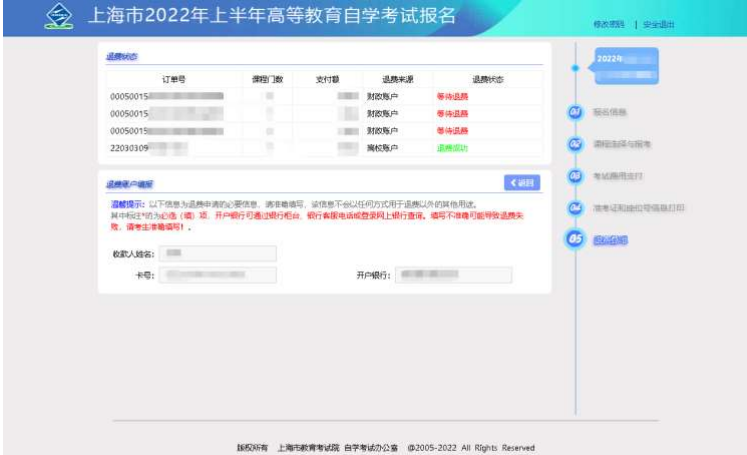Open 准考证和座位号信息打印 step
Image resolution: width=747 pixels, height=455 pixels.
(638, 208)
